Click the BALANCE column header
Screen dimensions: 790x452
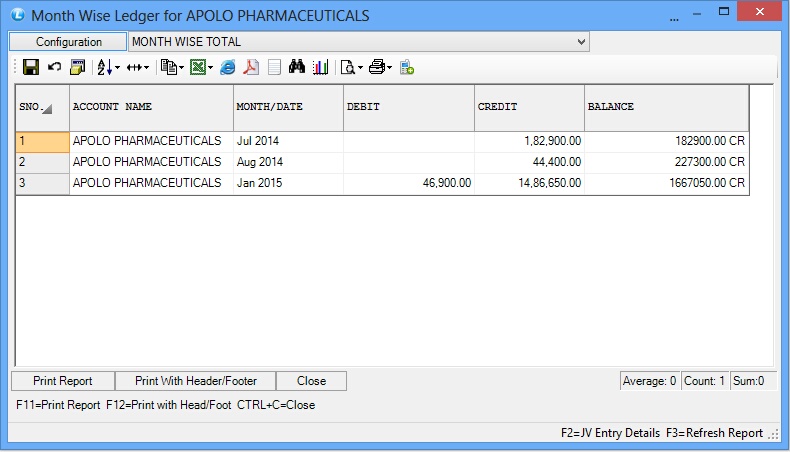pos(667,107)
